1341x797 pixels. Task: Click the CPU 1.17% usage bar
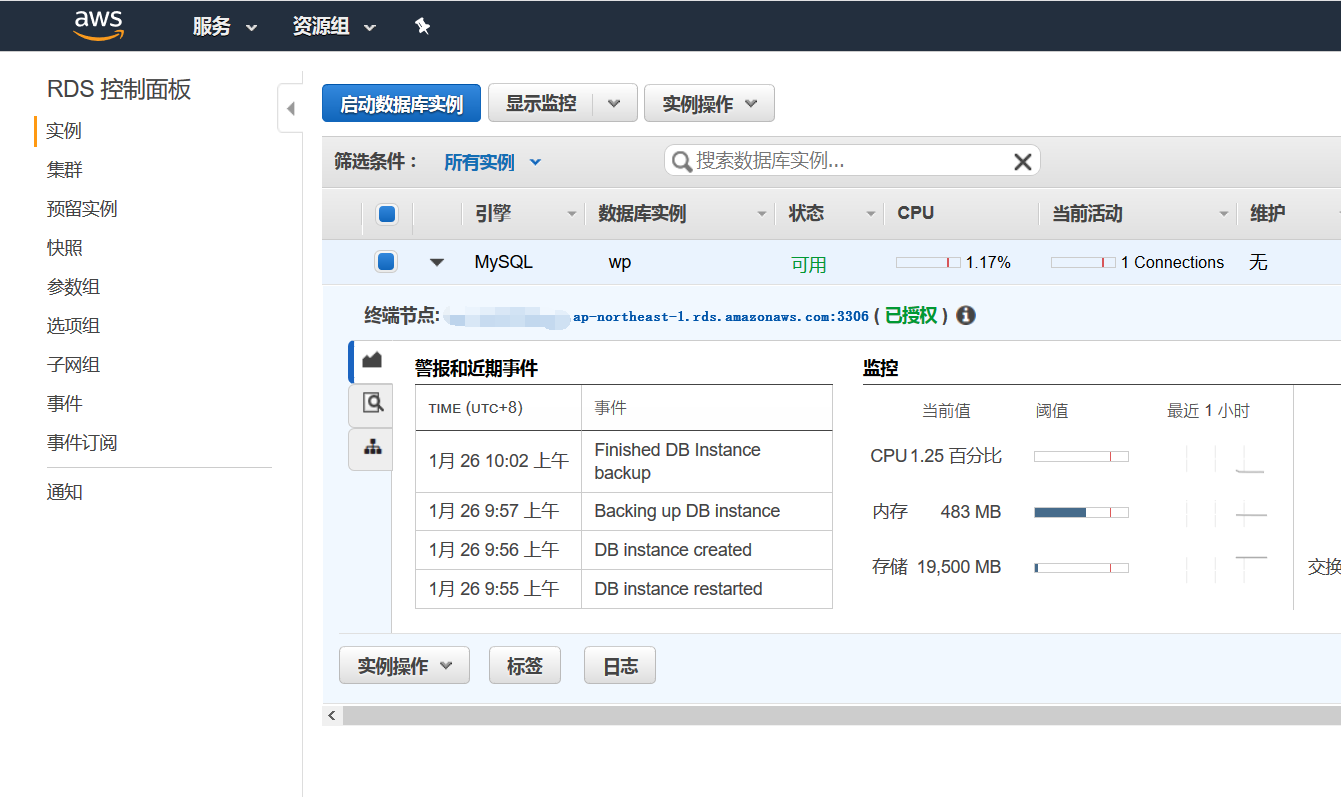(928, 263)
